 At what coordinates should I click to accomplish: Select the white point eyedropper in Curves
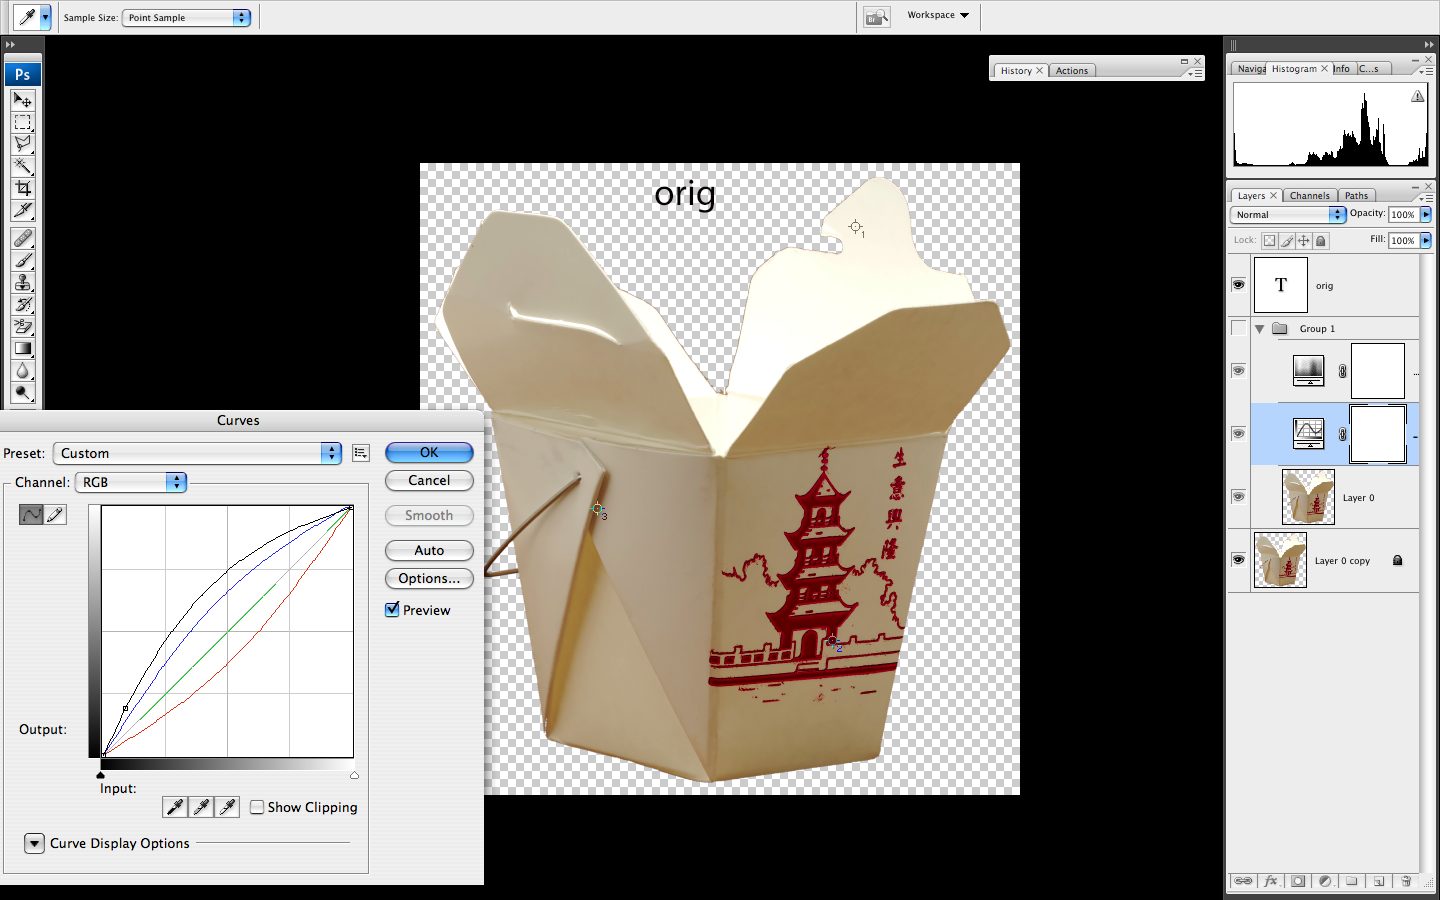click(x=227, y=807)
